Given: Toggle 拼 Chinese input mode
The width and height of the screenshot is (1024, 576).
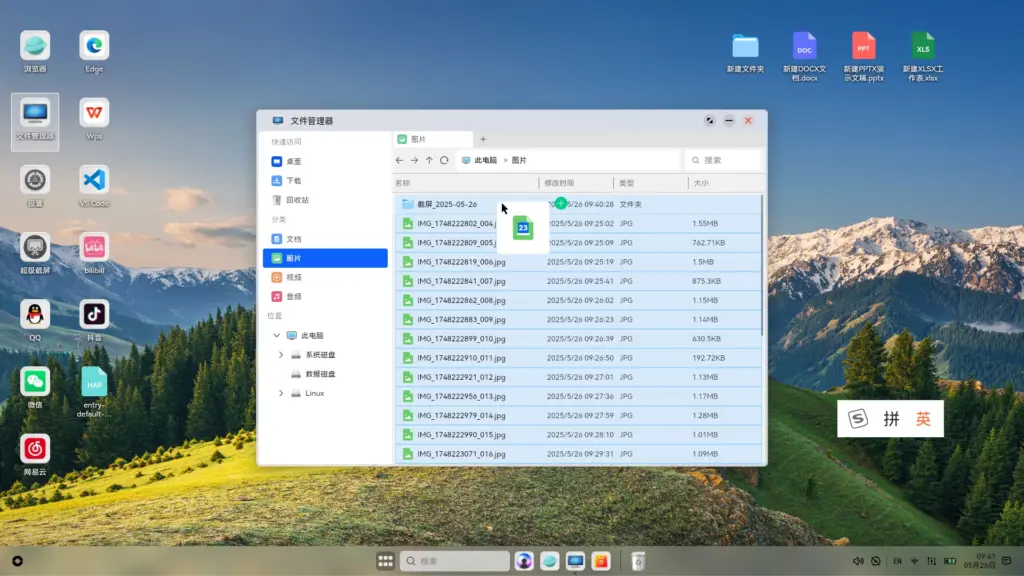Looking at the screenshot, I should coord(890,420).
